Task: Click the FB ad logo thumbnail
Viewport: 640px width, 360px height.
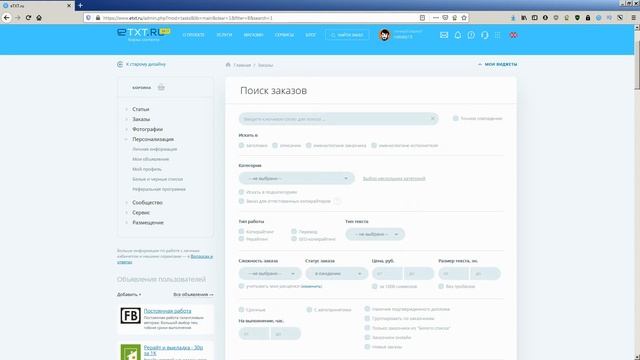Action: tap(130, 316)
